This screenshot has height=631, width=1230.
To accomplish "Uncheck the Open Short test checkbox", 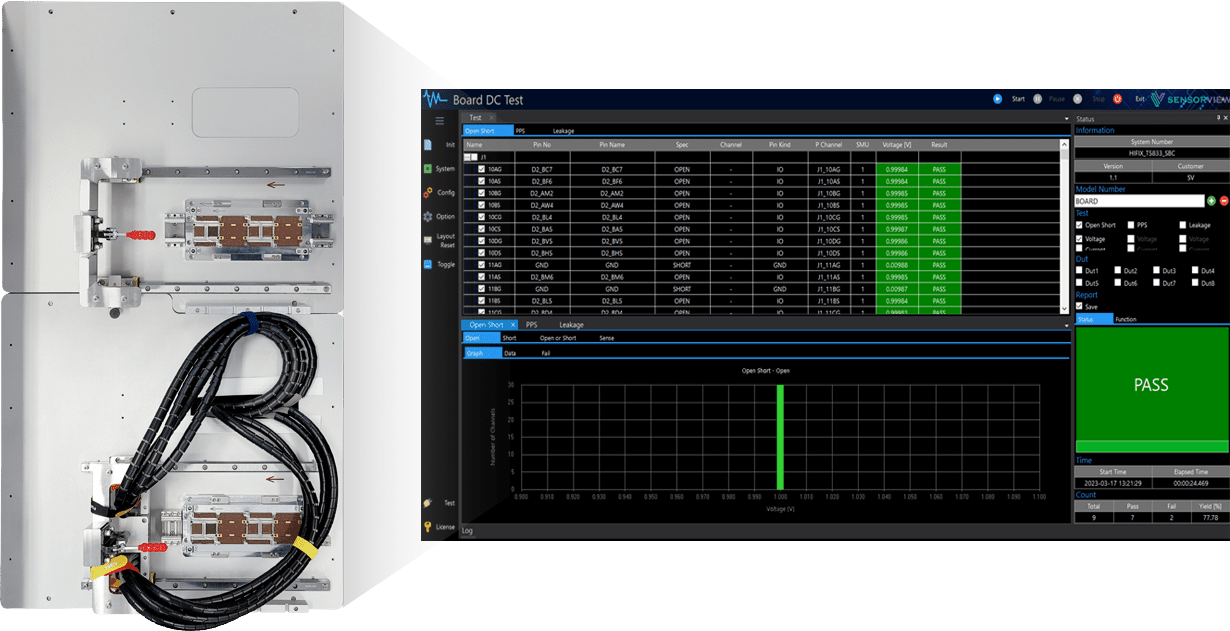I will coord(1080,225).
